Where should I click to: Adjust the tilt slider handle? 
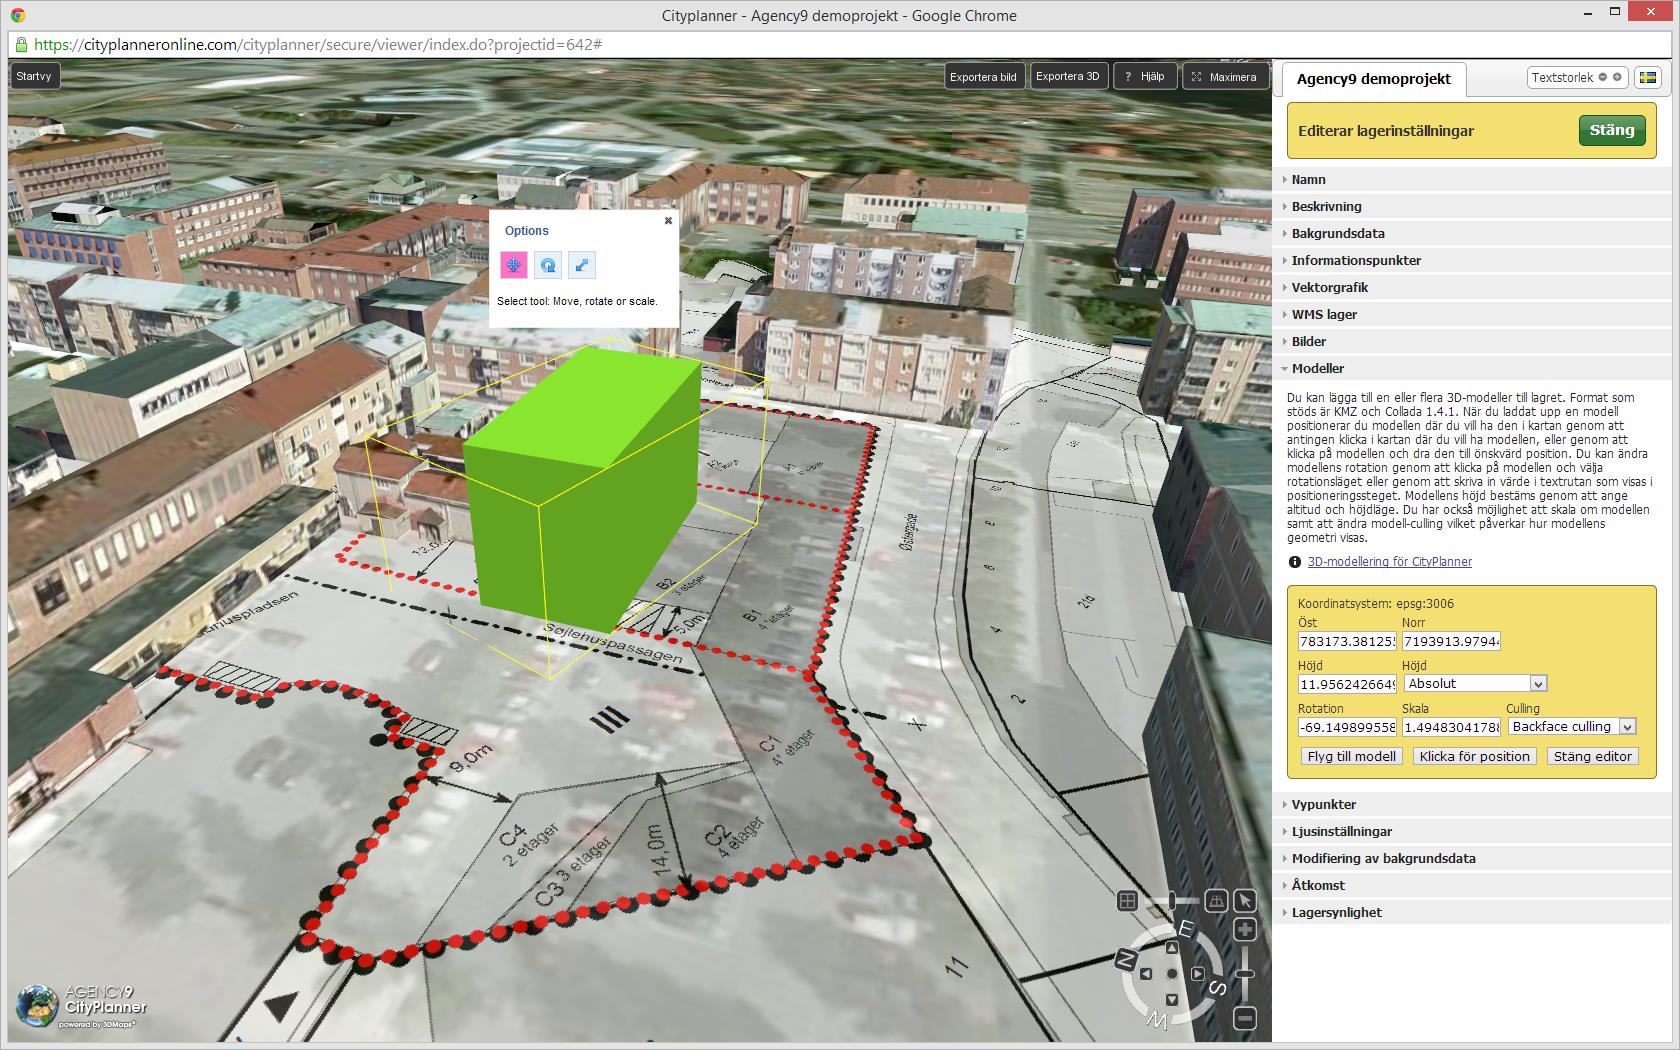pos(1172,901)
